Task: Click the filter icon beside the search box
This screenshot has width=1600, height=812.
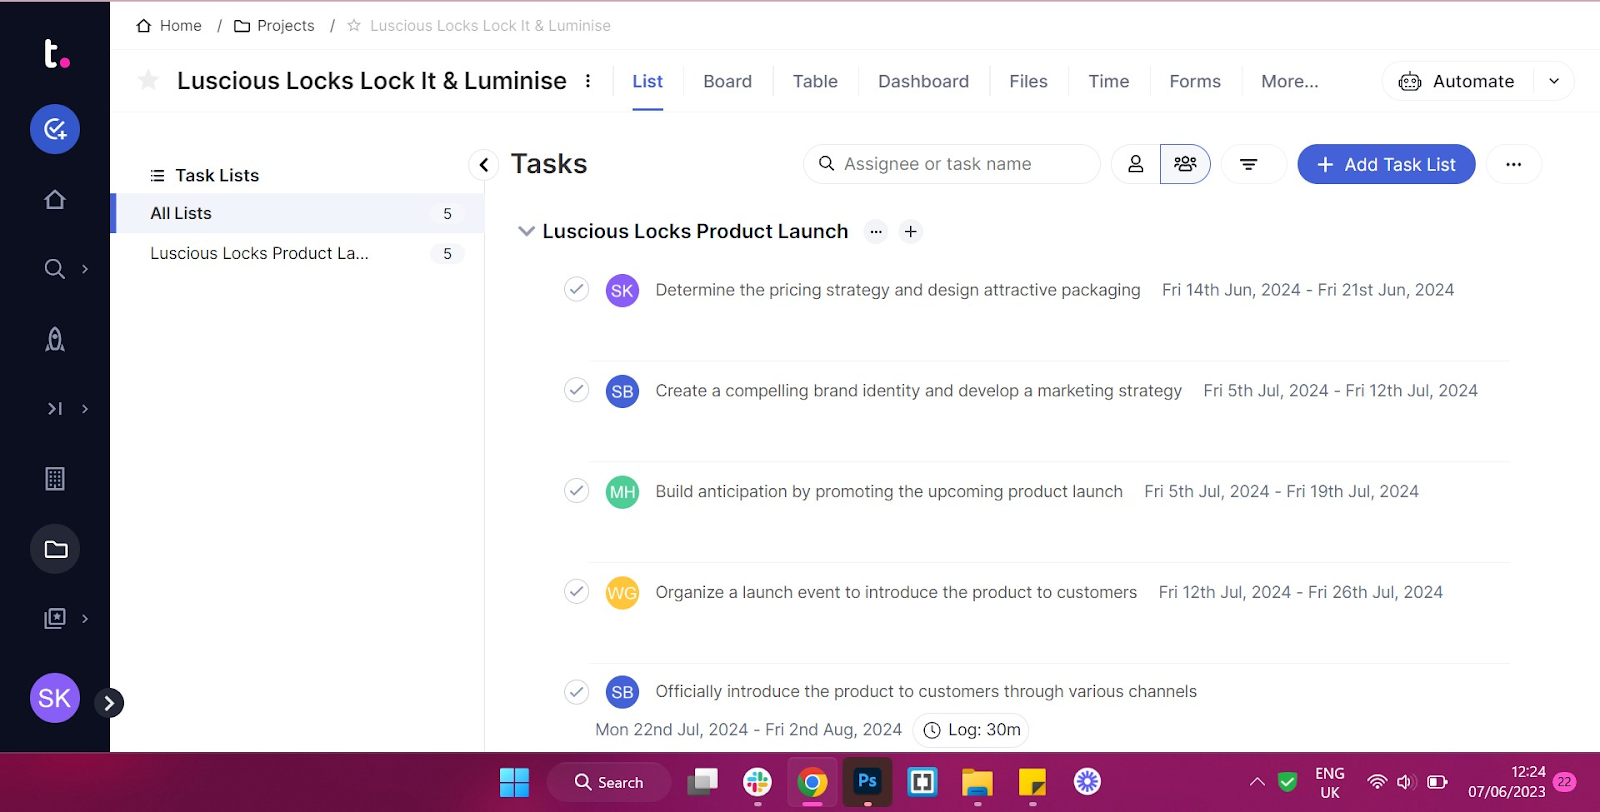Action: tap(1248, 164)
